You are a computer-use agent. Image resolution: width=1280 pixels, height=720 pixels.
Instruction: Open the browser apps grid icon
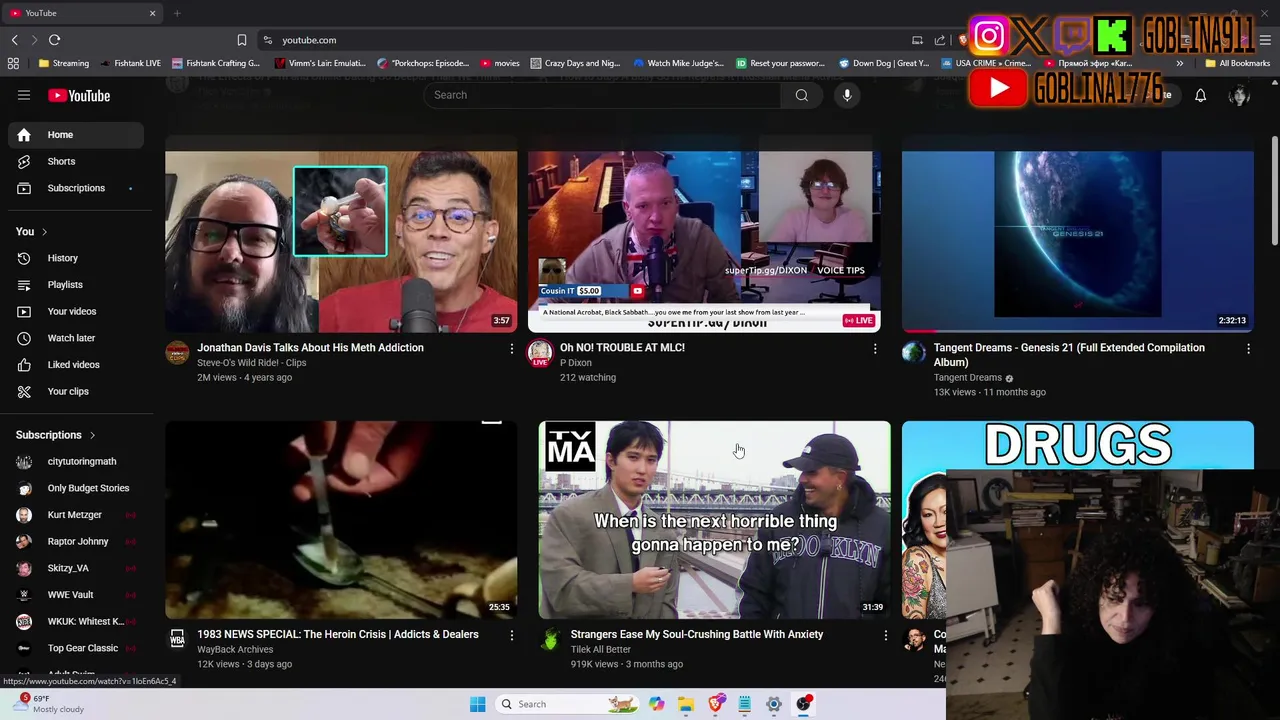click(x=13, y=63)
